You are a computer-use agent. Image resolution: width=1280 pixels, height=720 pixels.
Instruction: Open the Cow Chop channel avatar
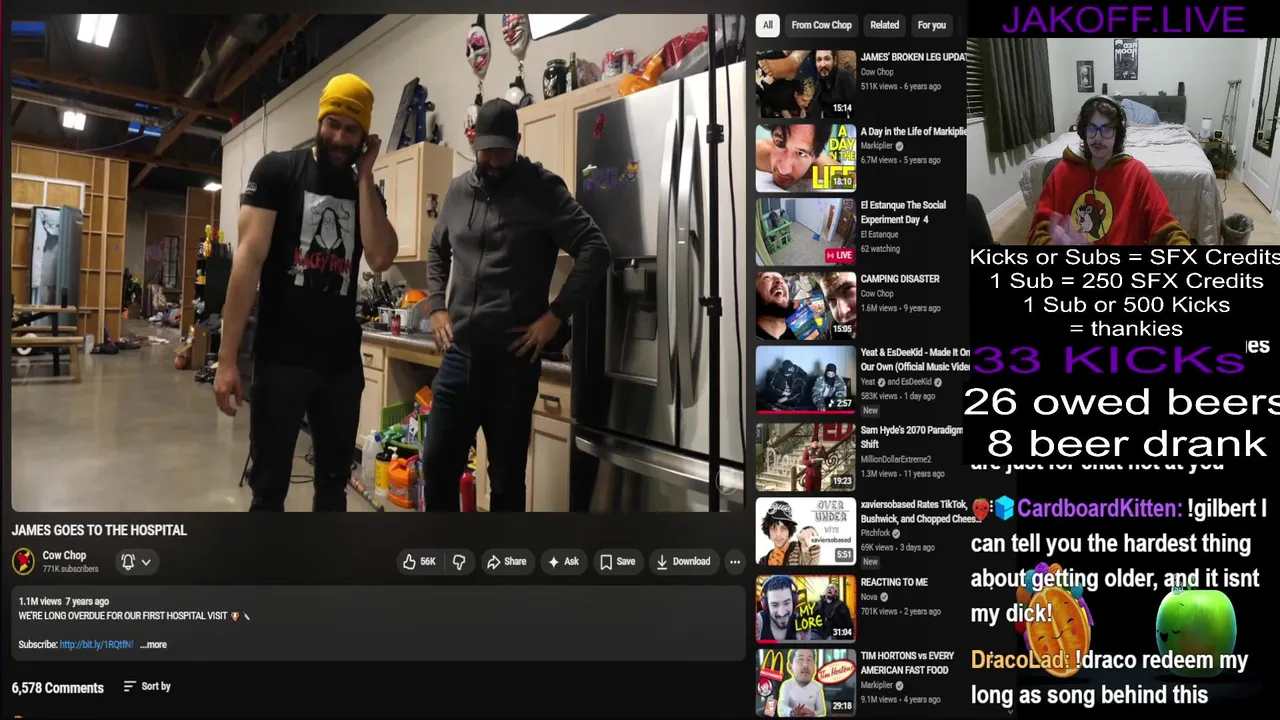coord(23,562)
